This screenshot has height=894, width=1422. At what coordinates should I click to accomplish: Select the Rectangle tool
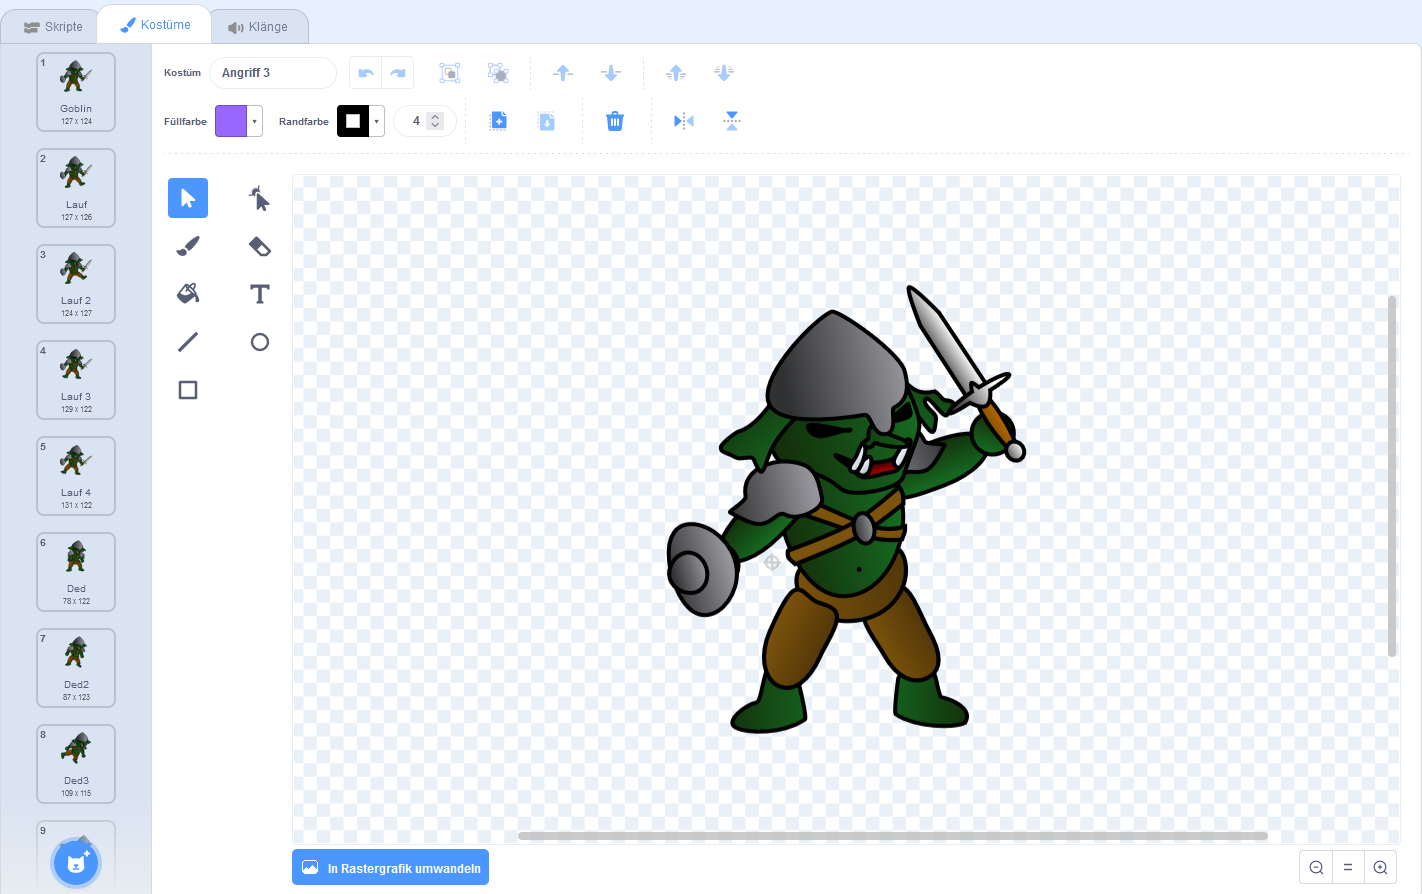point(188,390)
